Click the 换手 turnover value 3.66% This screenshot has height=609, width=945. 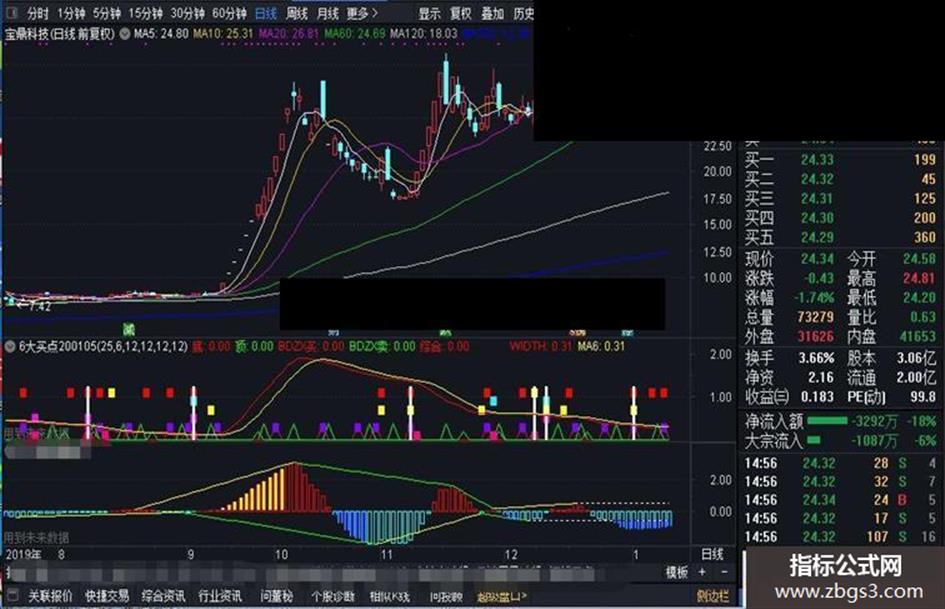point(816,358)
